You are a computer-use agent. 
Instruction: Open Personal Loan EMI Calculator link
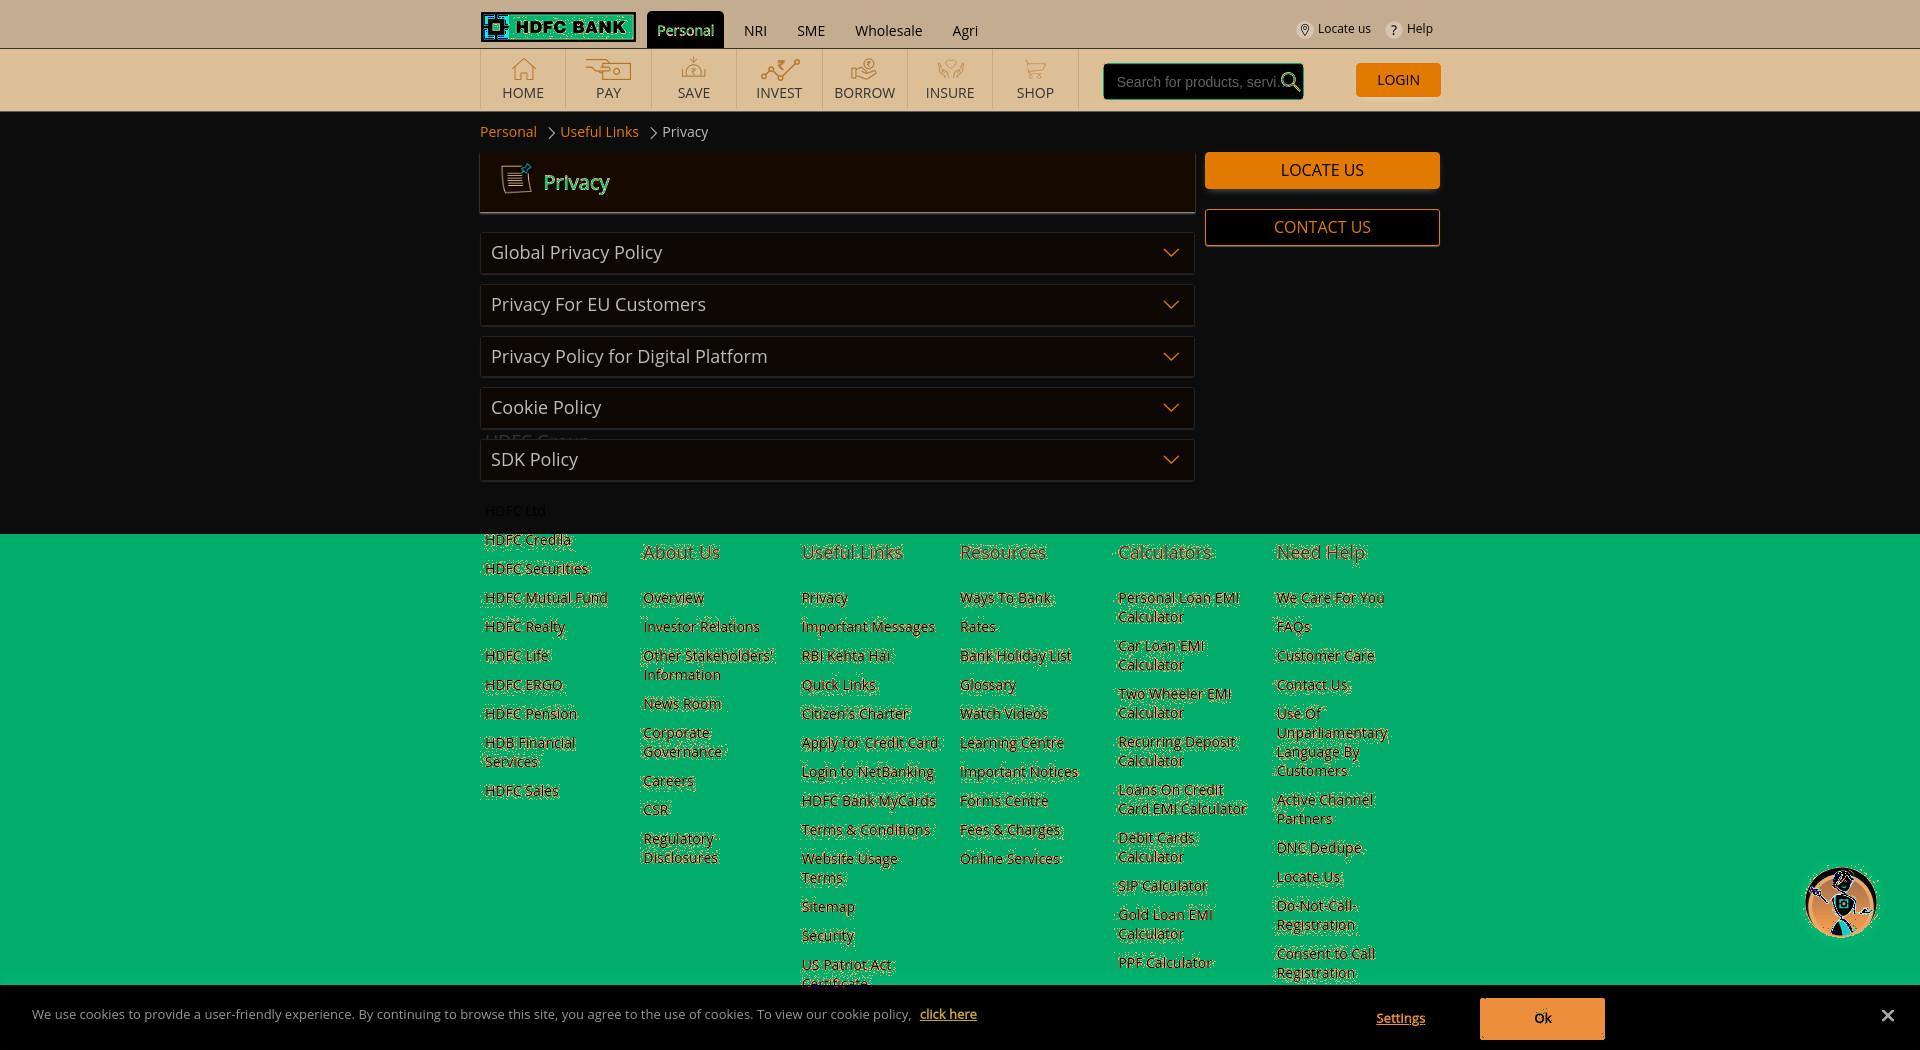pos(1178,607)
